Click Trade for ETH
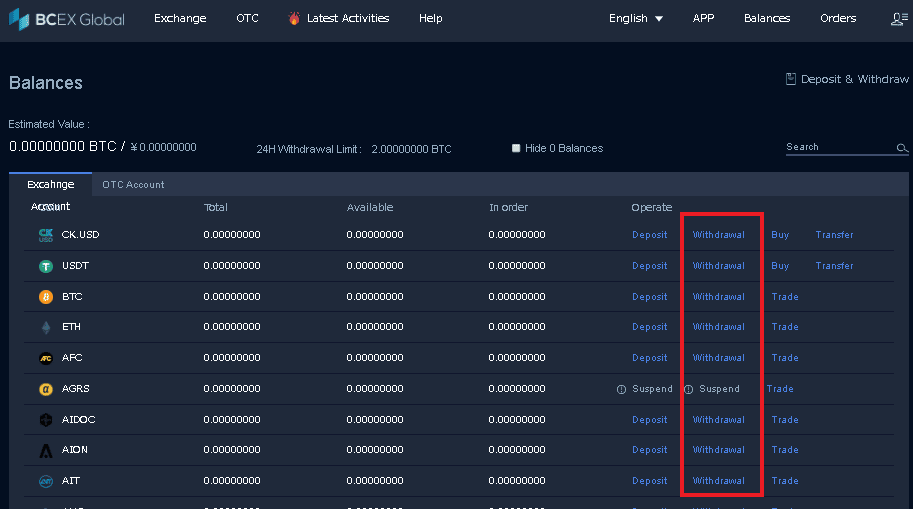This screenshot has width=913, height=509. click(785, 327)
